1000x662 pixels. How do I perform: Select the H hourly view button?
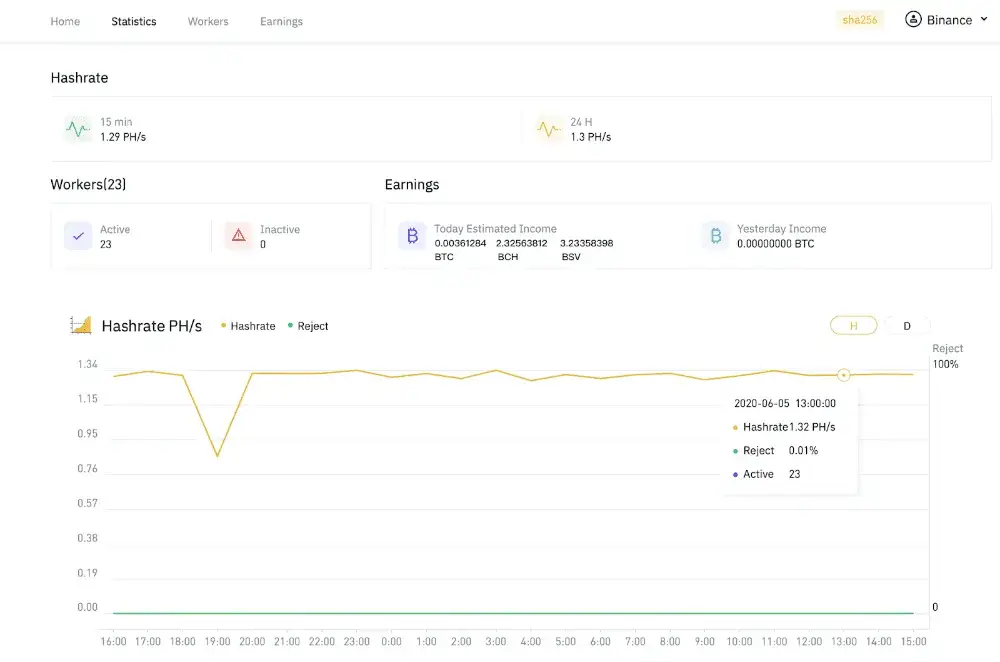coord(853,325)
